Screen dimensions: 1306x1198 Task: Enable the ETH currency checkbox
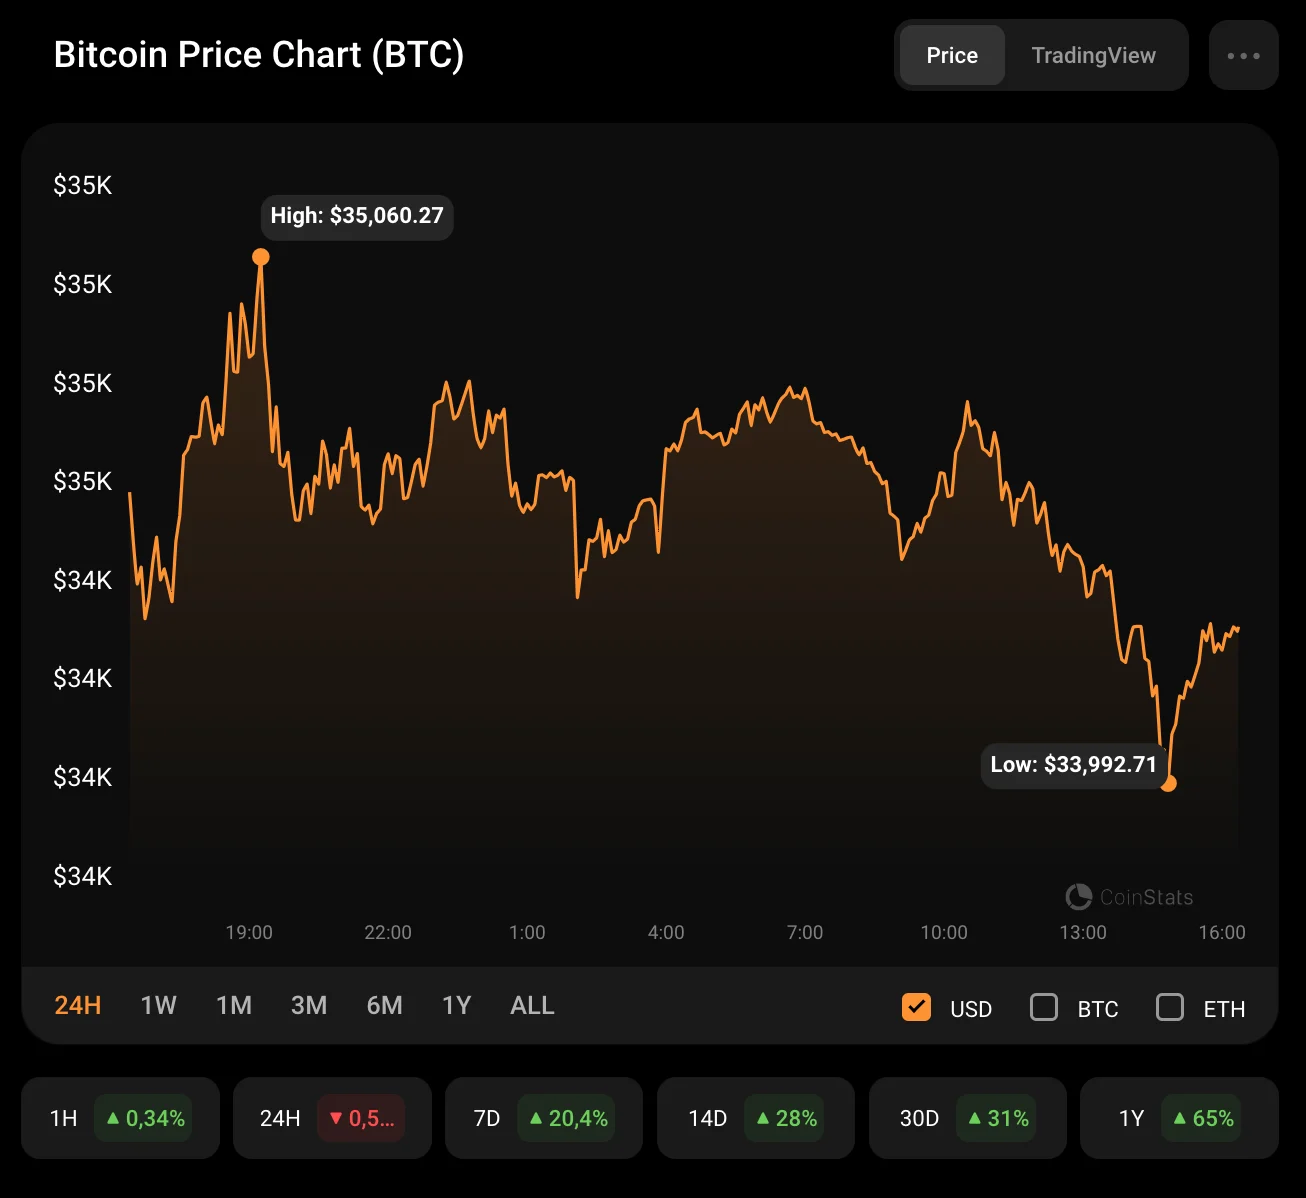1170,1007
